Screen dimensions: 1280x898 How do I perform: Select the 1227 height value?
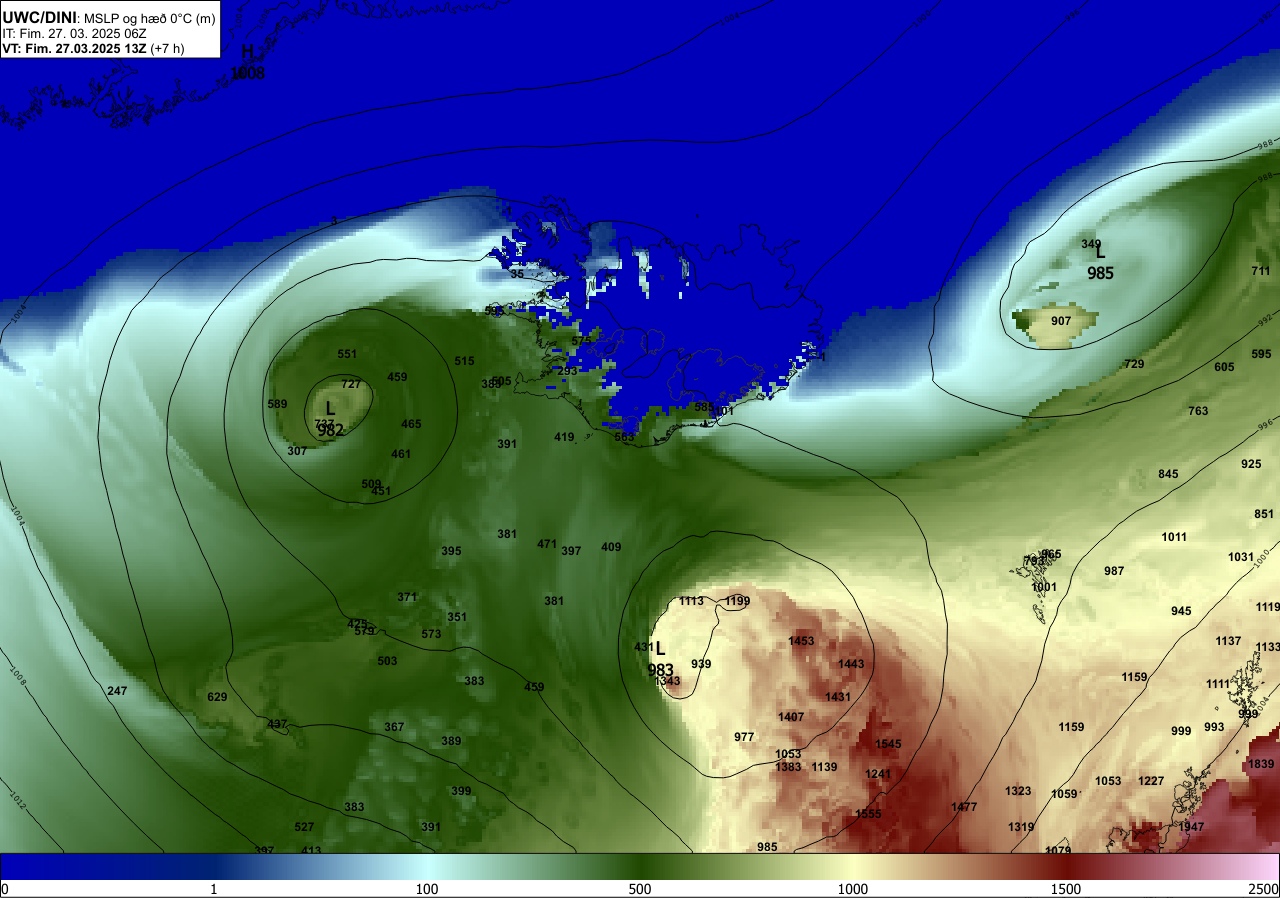(1151, 781)
